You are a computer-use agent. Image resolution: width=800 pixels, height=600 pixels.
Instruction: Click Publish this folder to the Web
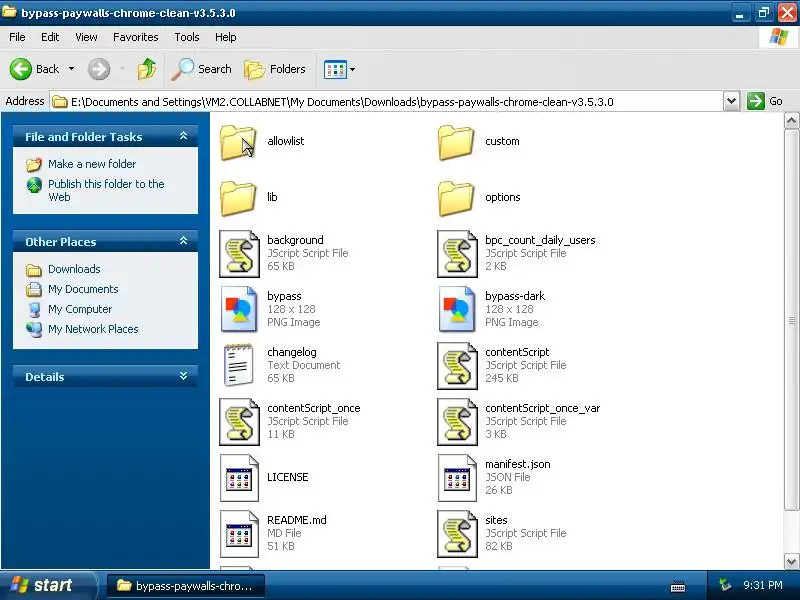tap(106, 190)
